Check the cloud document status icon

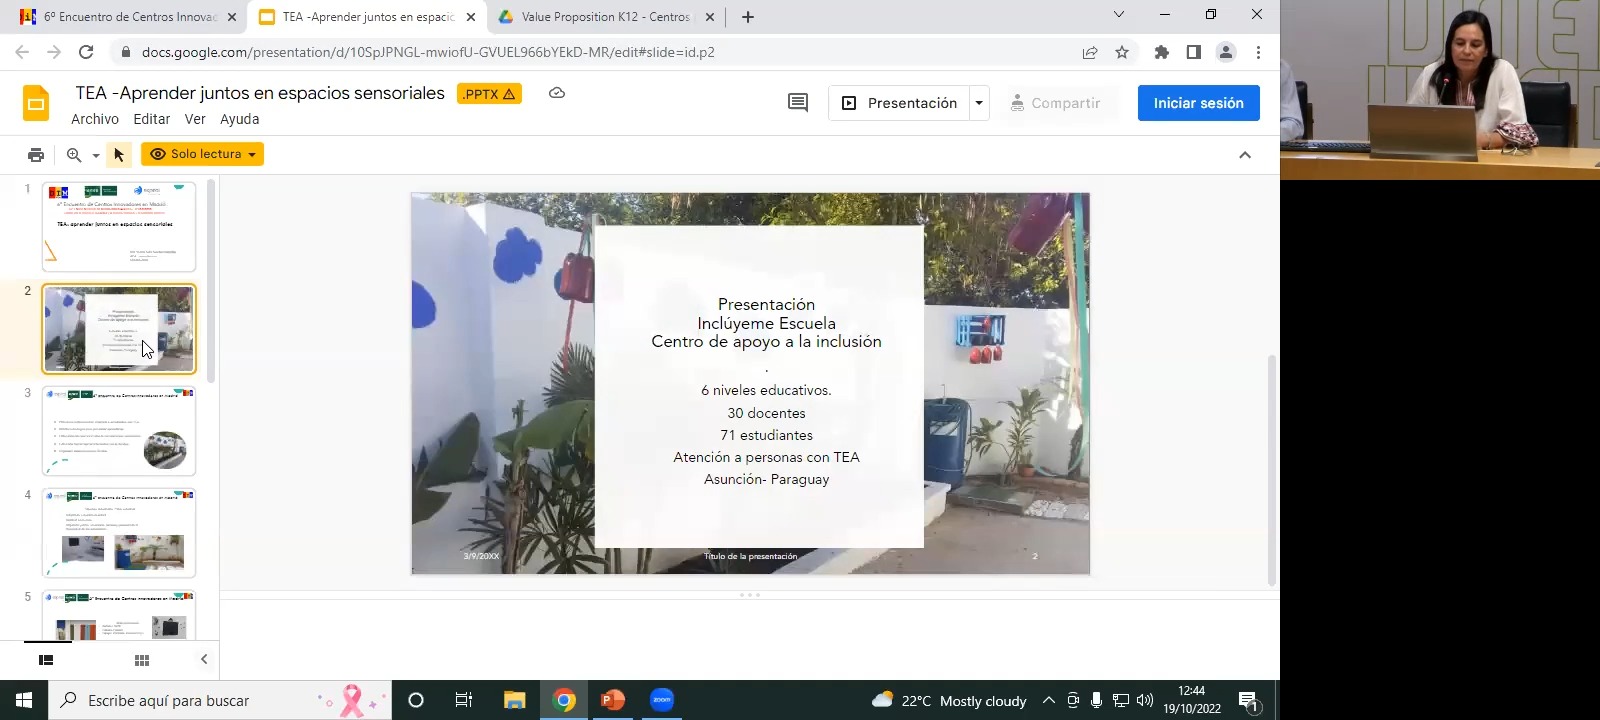point(557,93)
